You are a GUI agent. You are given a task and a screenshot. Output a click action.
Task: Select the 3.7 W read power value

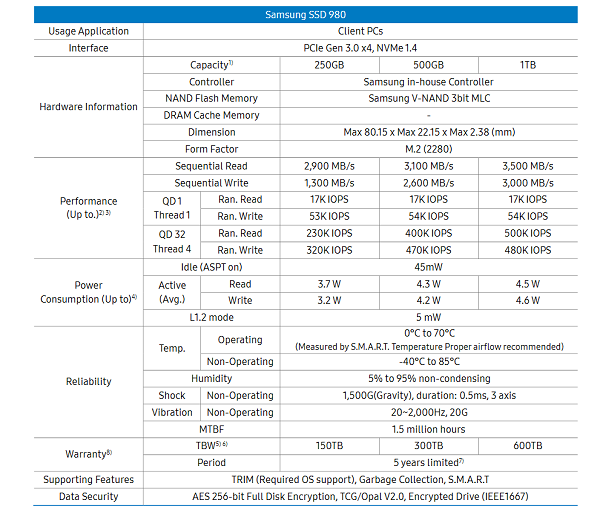coord(329,284)
